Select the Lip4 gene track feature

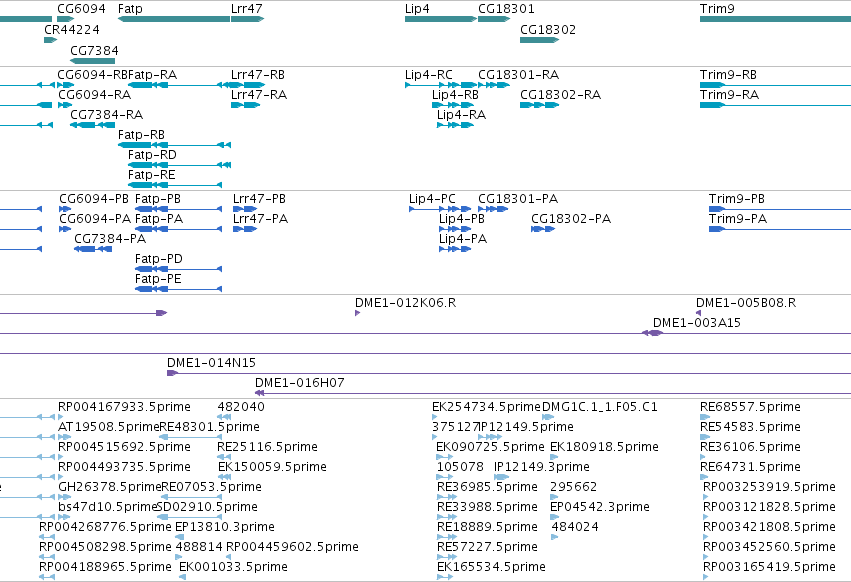[x=441, y=19]
